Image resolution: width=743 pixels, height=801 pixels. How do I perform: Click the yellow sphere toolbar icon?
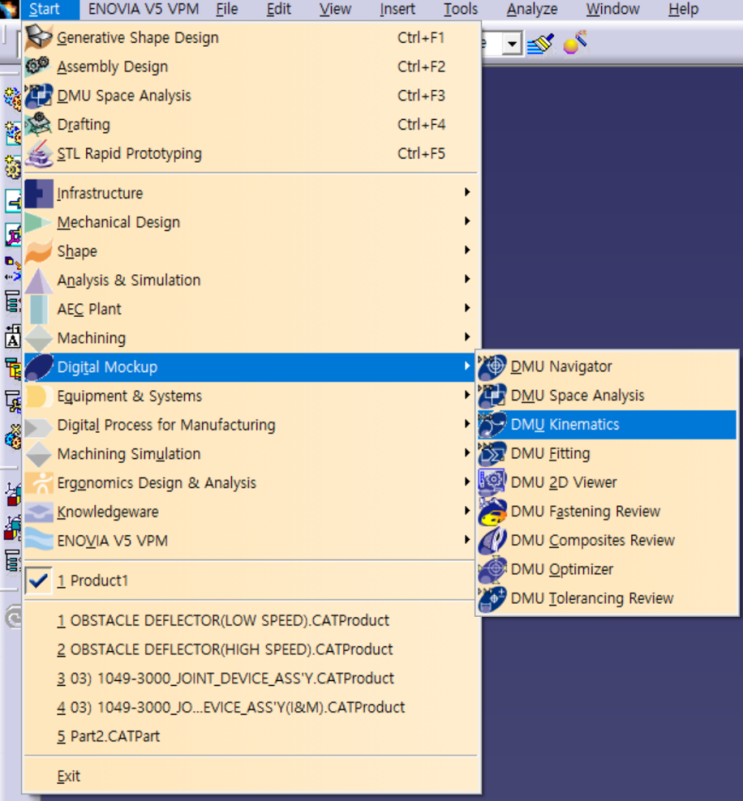coord(574,43)
